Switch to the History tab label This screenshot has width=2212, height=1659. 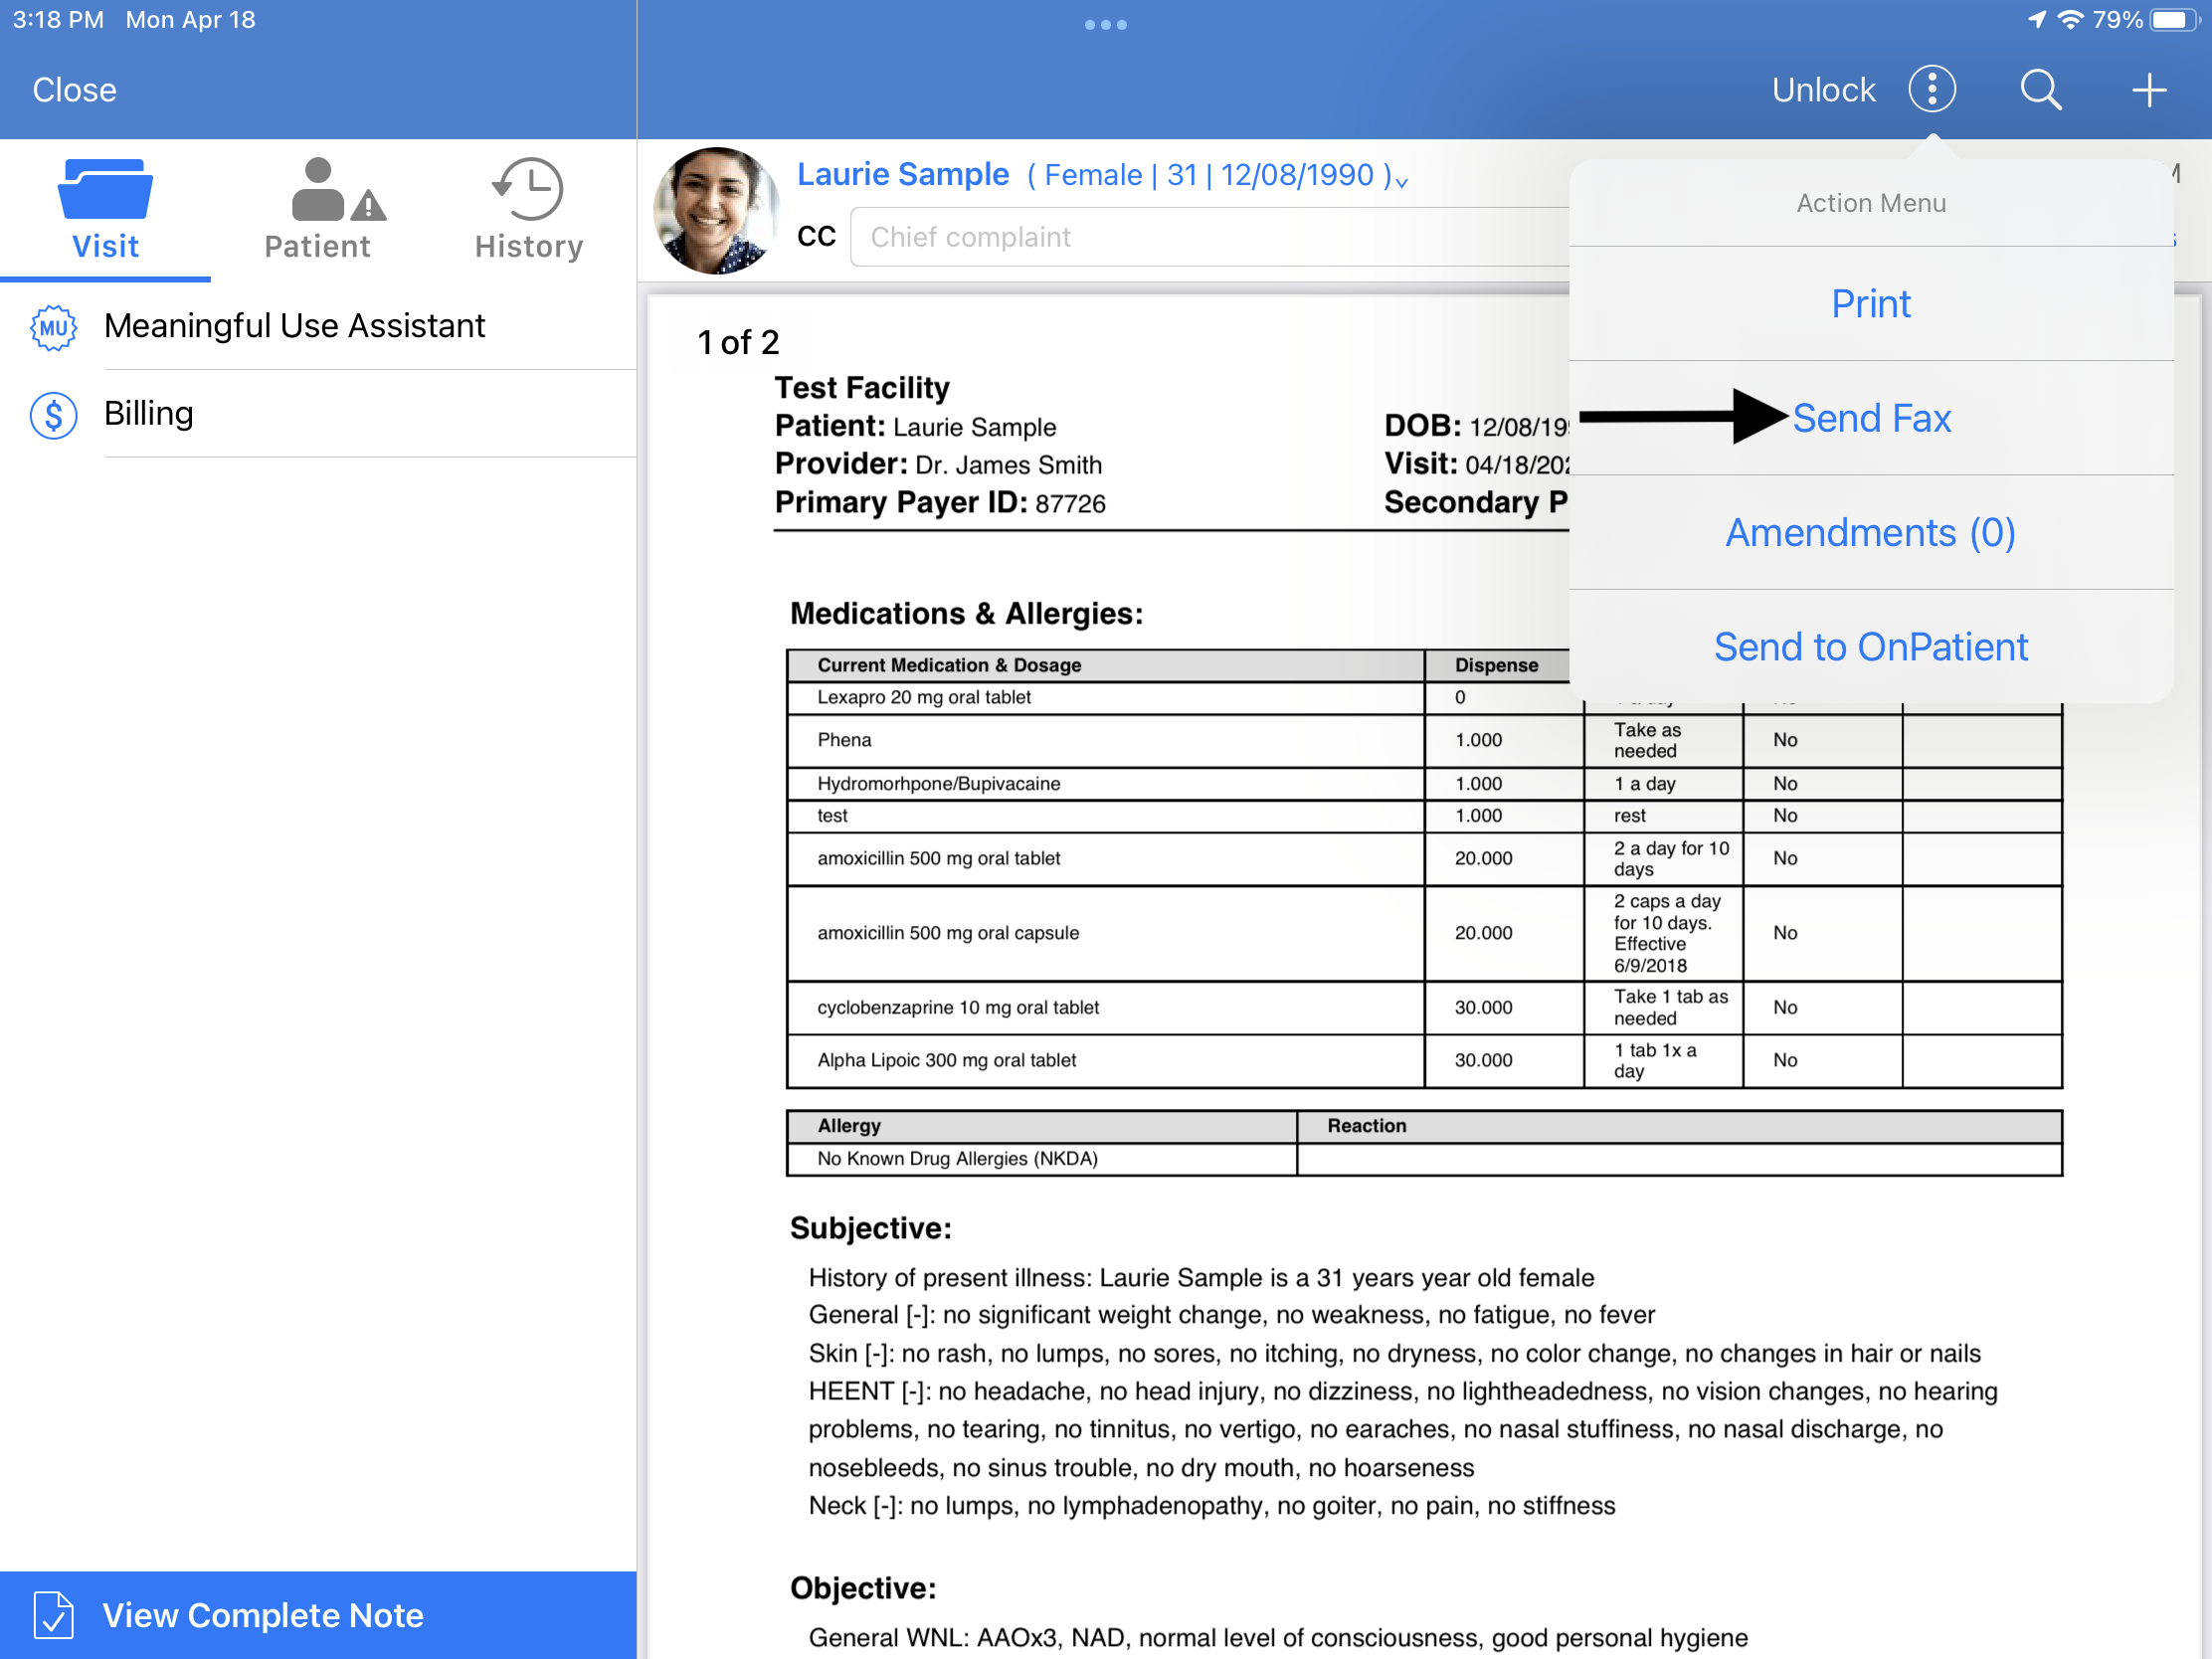529,246
